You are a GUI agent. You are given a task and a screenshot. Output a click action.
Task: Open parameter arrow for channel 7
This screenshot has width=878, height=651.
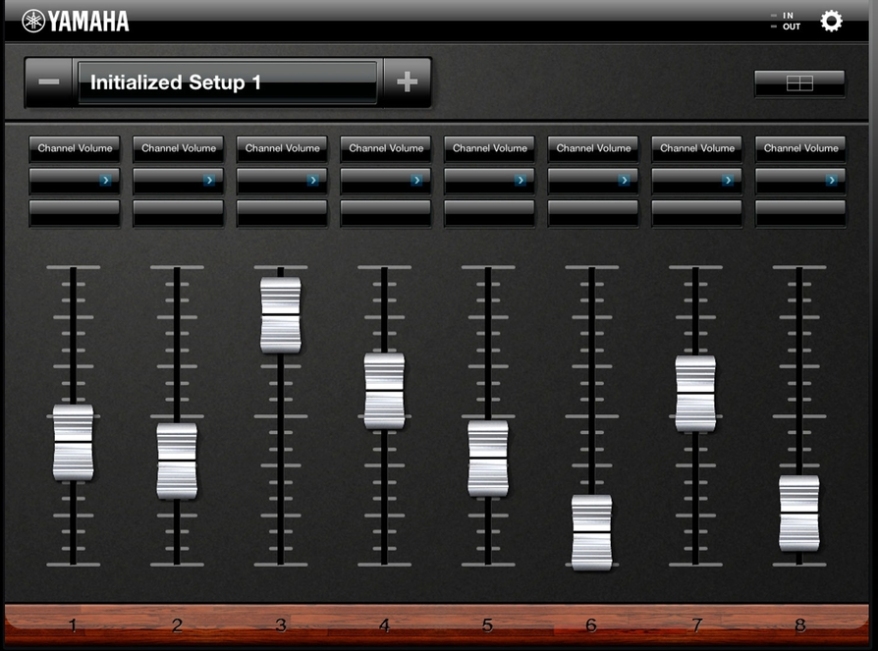tap(727, 180)
